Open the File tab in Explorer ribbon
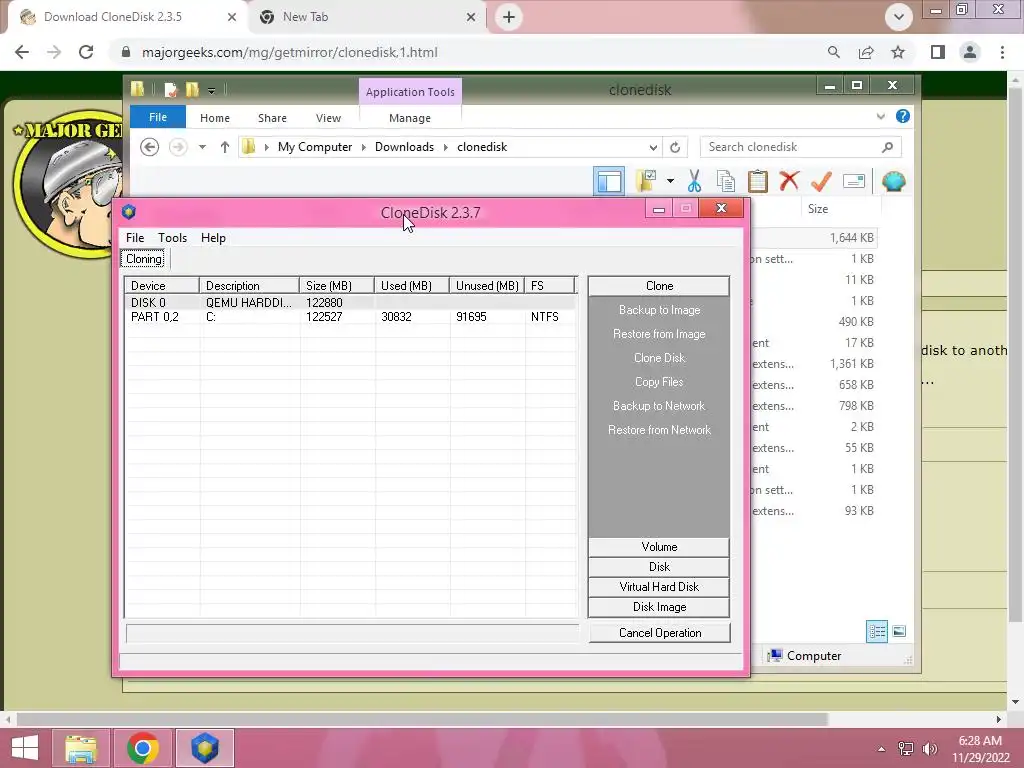 pos(157,117)
